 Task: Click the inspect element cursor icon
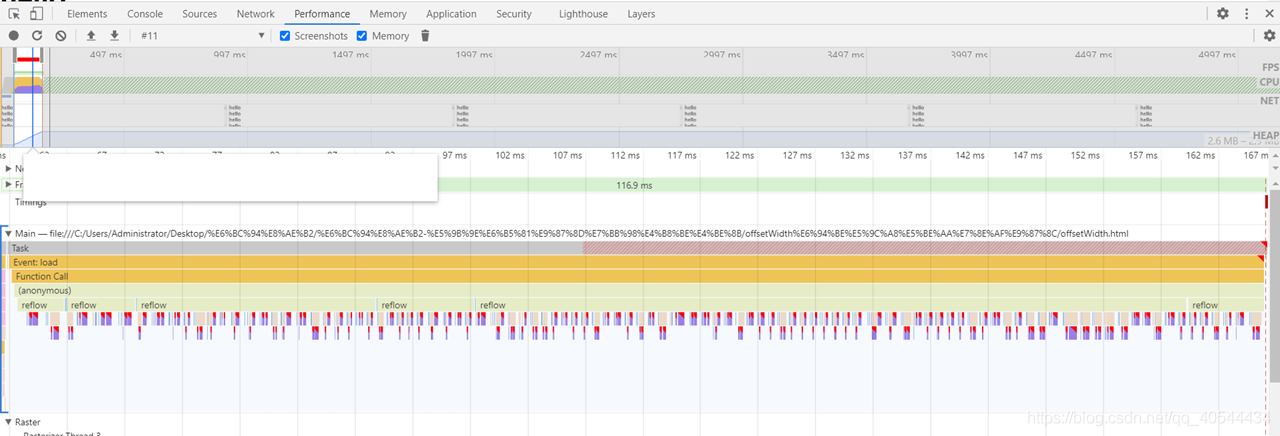click(x=14, y=14)
